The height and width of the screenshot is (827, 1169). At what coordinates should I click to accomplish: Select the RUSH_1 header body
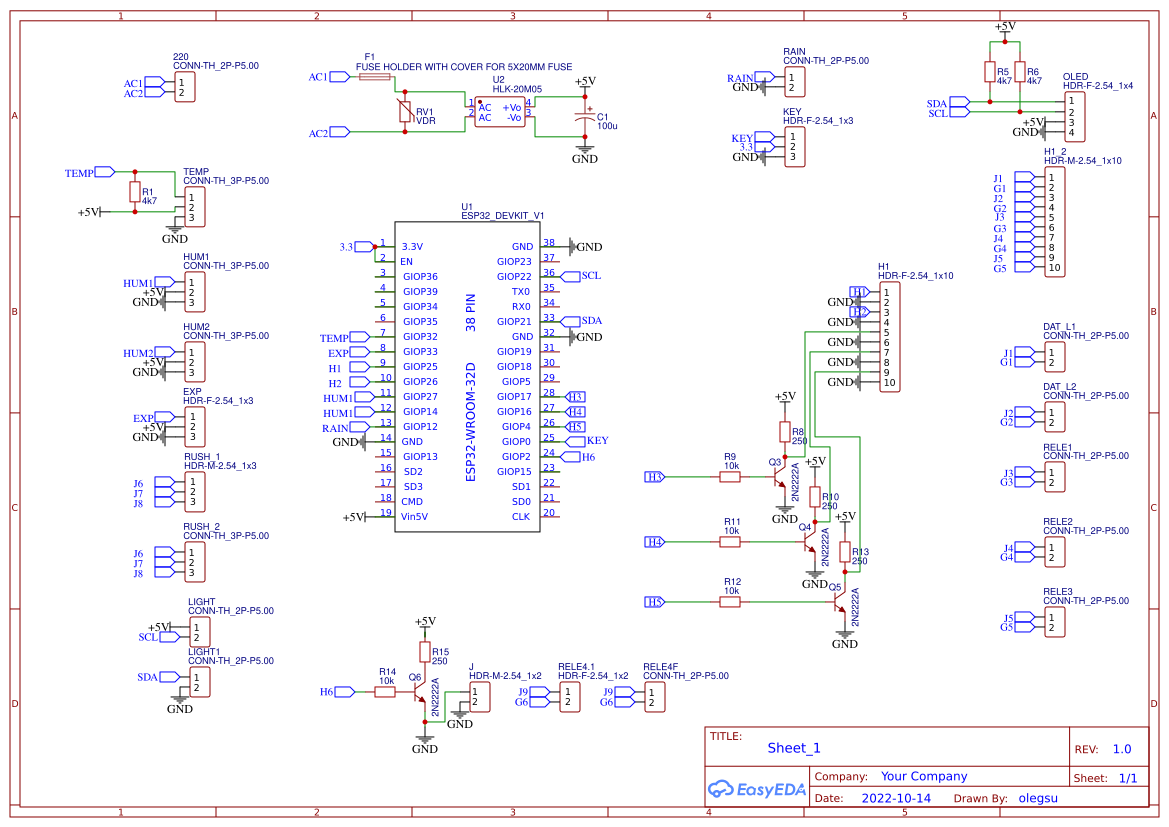195,492
